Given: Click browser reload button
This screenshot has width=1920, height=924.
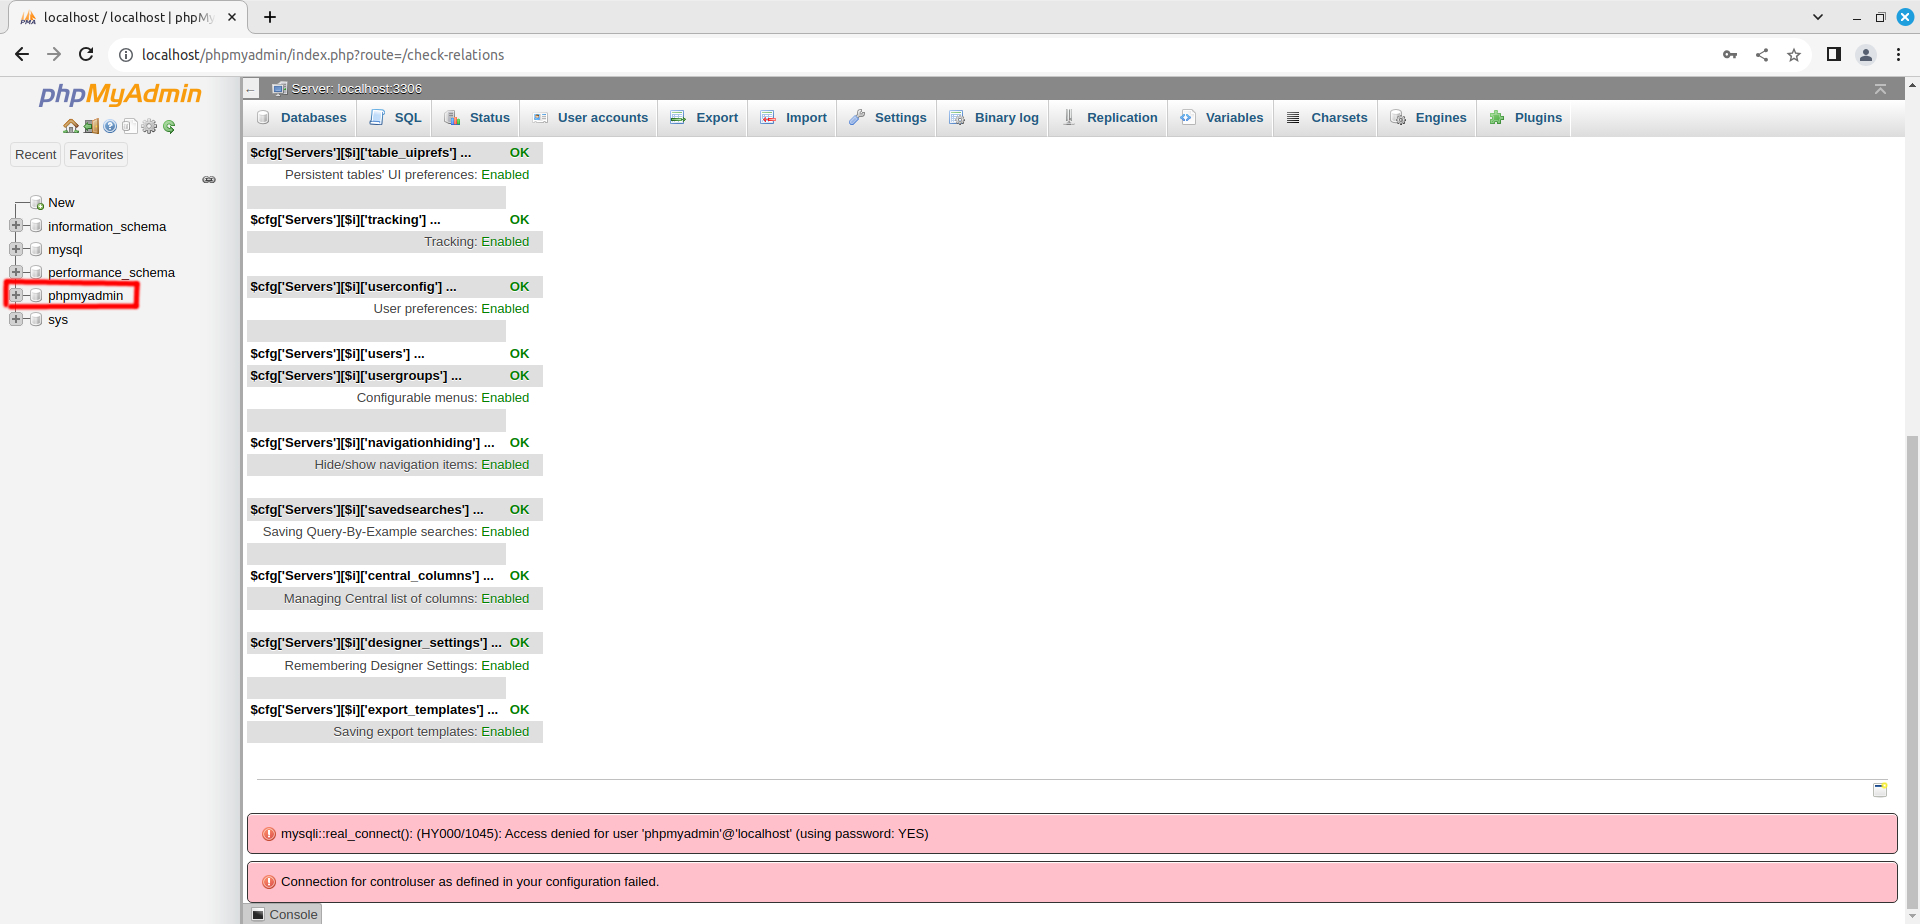Looking at the screenshot, I should pyautogui.click(x=86, y=55).
